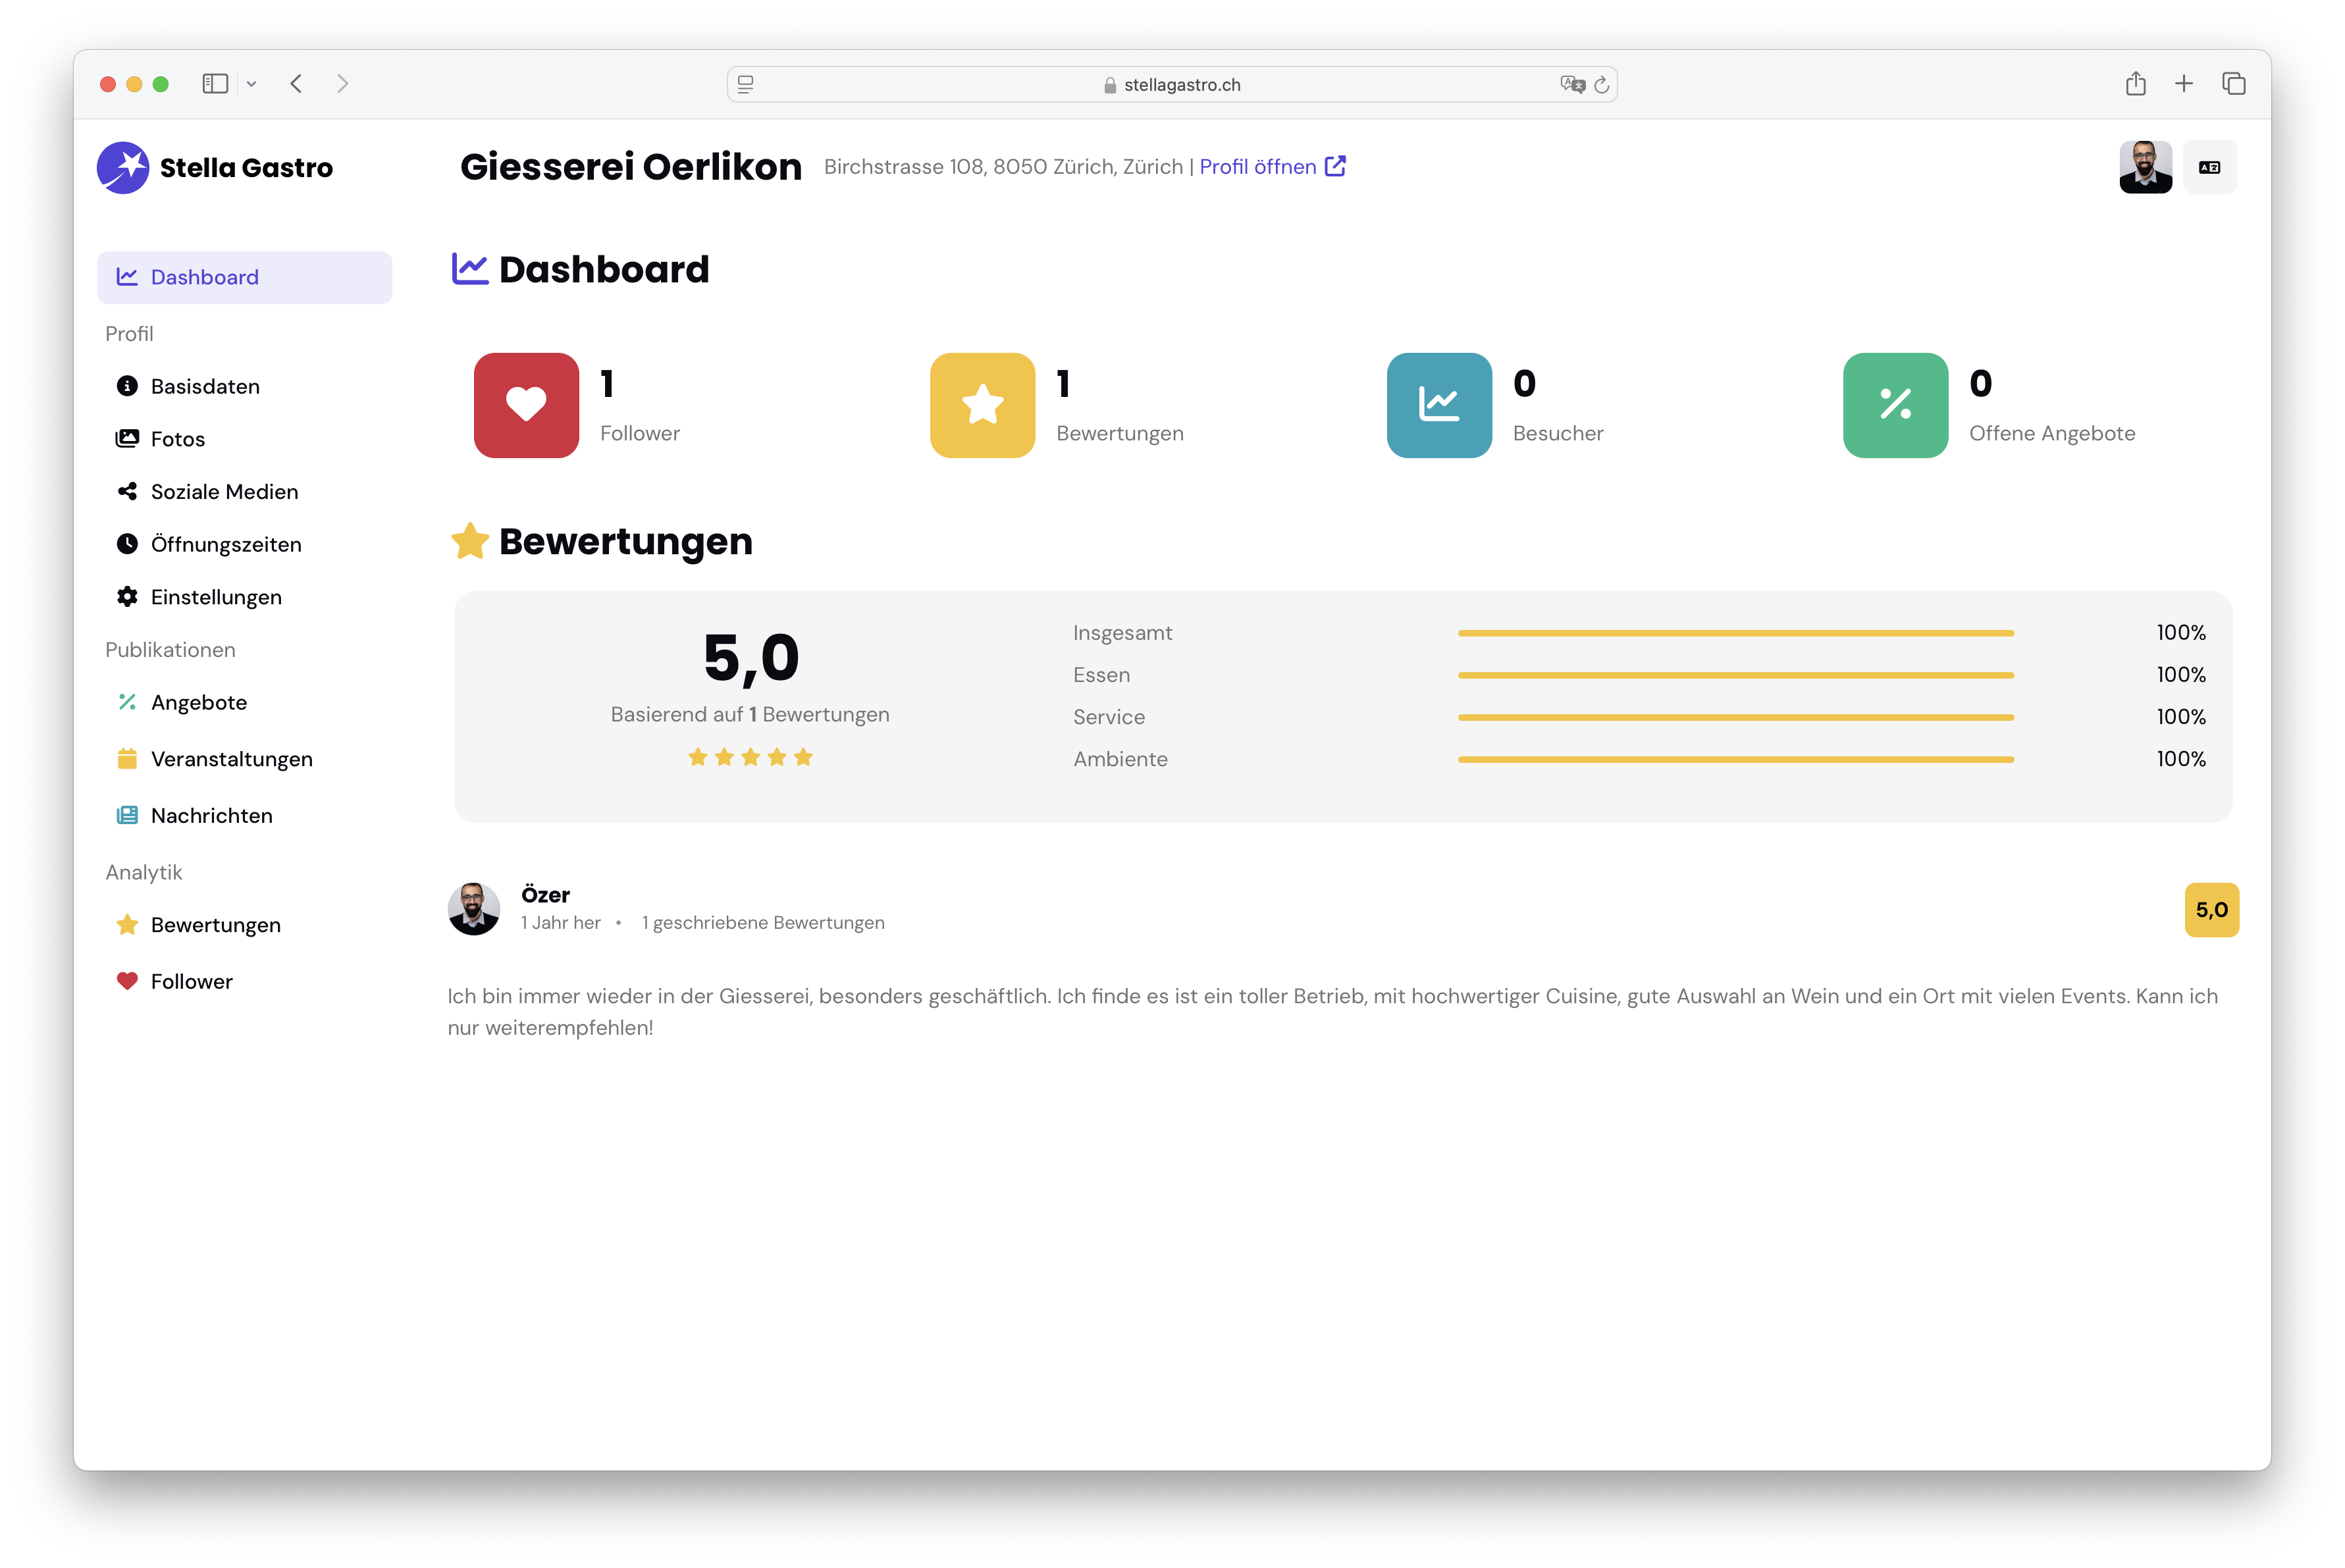The image size is (2345, 1568).
Task: Toggle Safari sidebar button
Action: pos(215,84)
